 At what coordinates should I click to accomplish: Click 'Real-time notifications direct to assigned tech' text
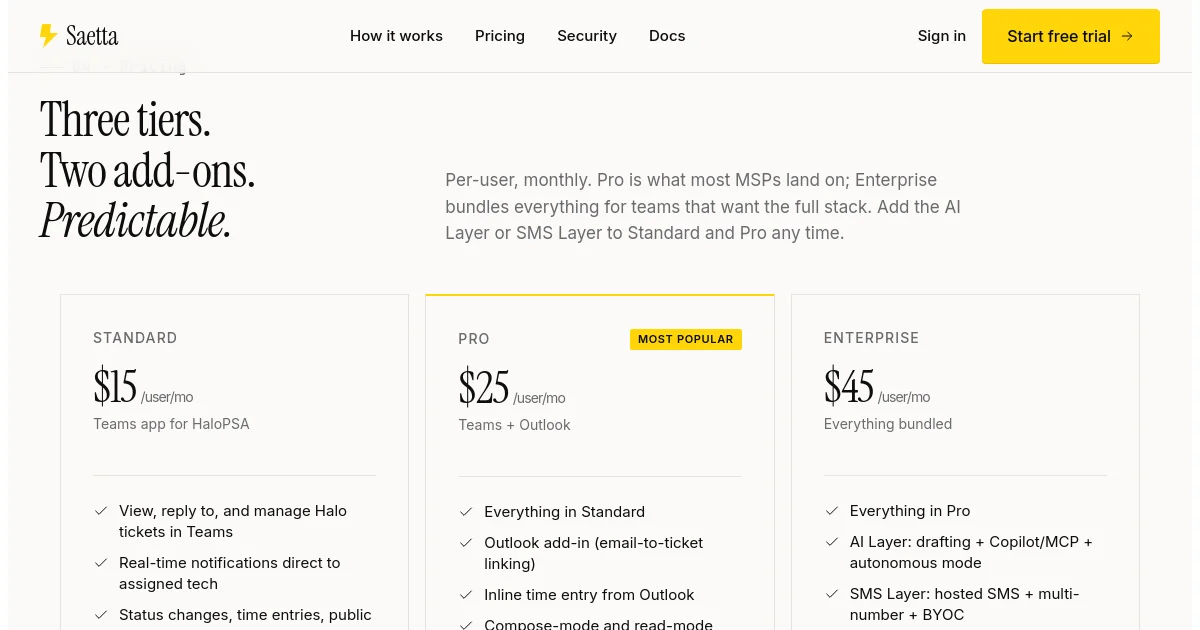[230, 573]
